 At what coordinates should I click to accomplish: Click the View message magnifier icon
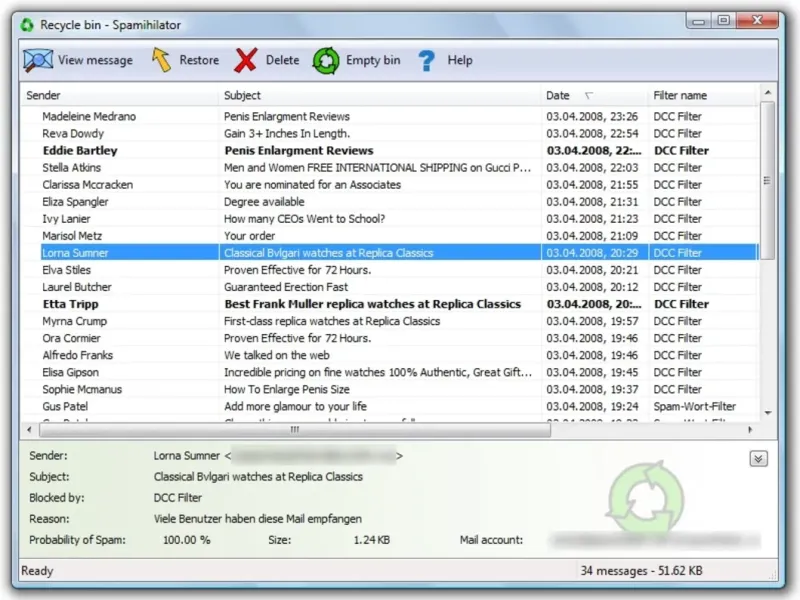click(x=38, y=60)
